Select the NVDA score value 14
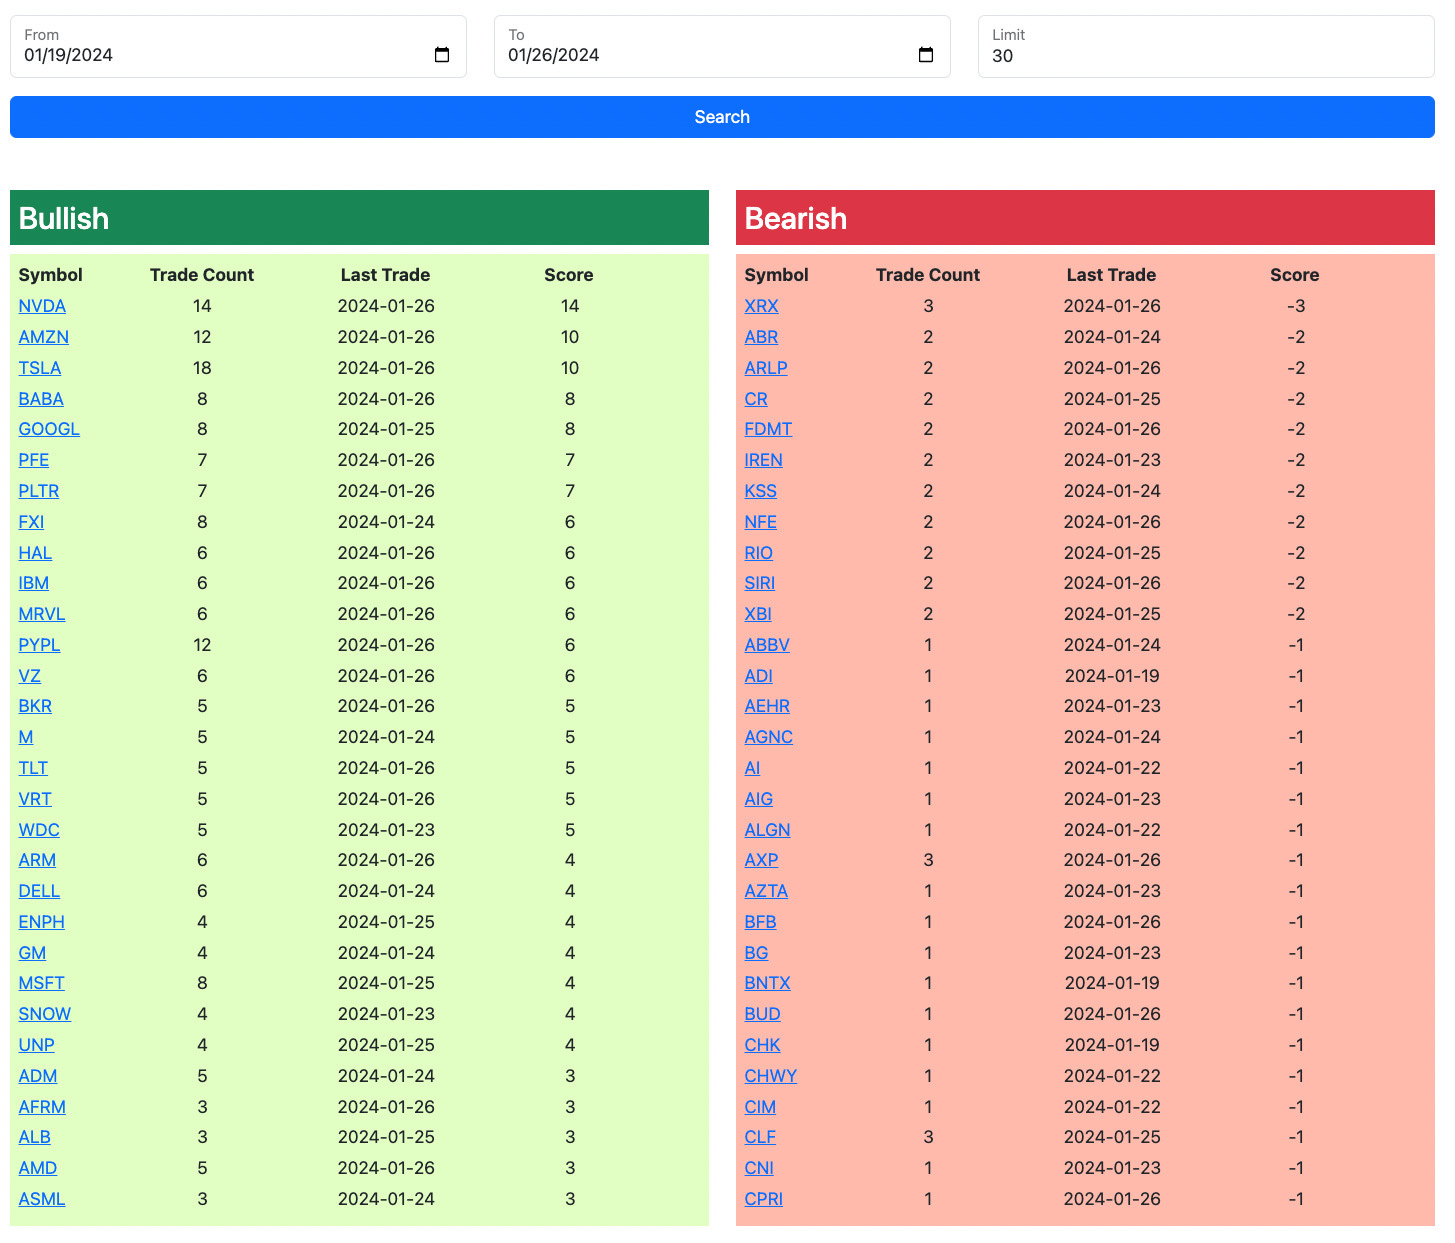Screen dimensions: 1455x1243 click(570, 306)
